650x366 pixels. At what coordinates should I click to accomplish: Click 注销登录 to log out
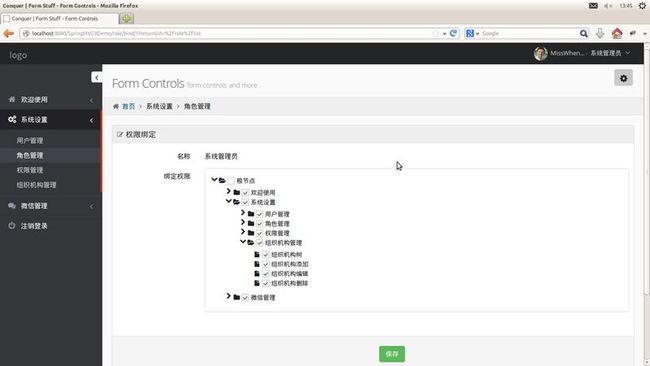[34, 226]
